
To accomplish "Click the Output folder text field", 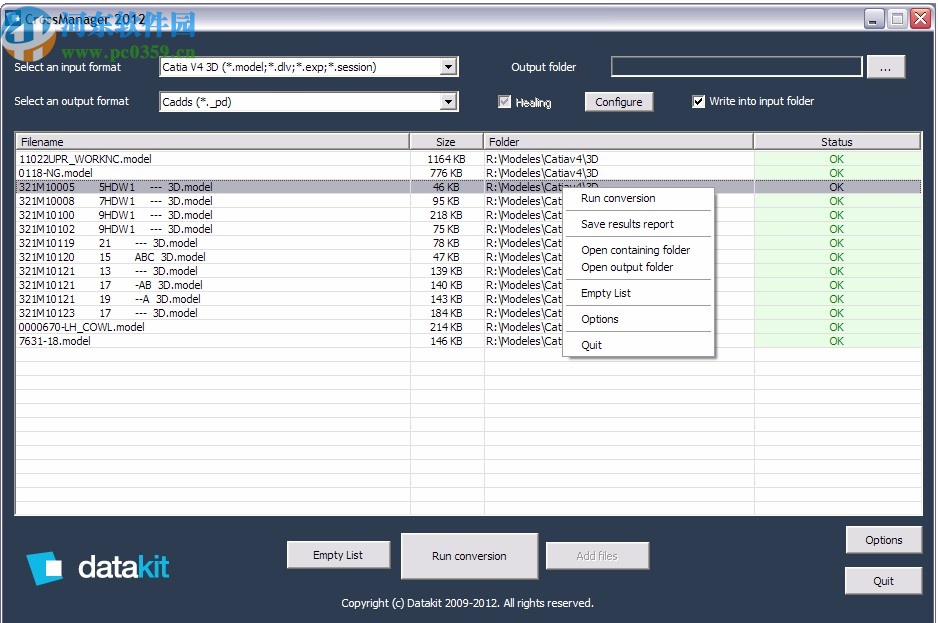I will [x=736, y=66].
